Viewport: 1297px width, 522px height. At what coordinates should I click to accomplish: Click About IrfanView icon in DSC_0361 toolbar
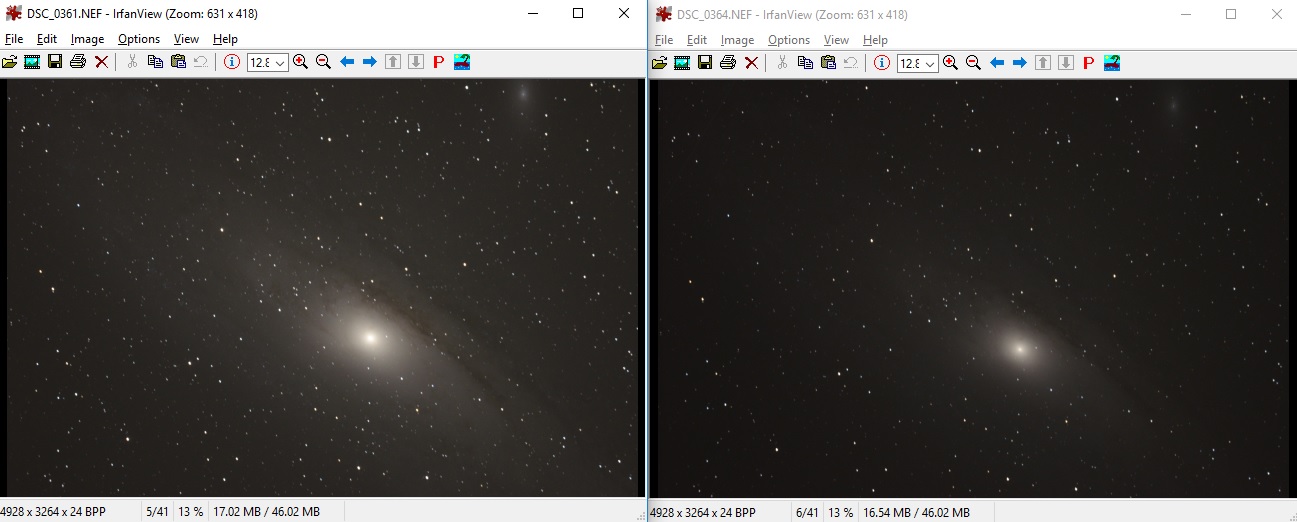point(462,62)
